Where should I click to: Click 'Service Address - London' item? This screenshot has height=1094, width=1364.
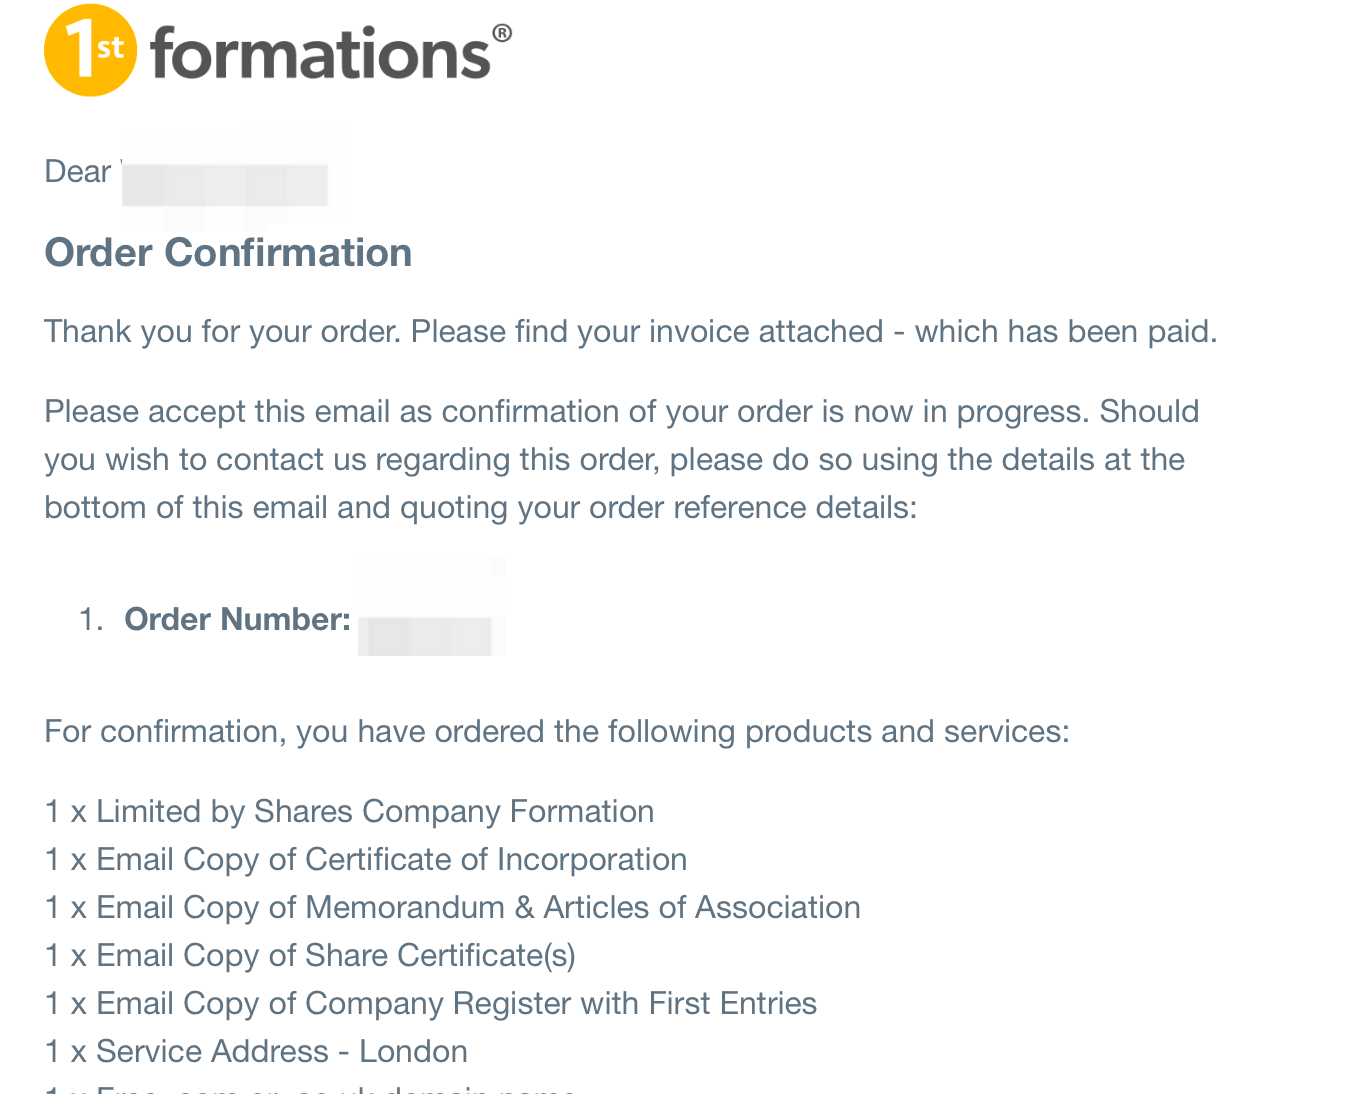coord(256,1051)
